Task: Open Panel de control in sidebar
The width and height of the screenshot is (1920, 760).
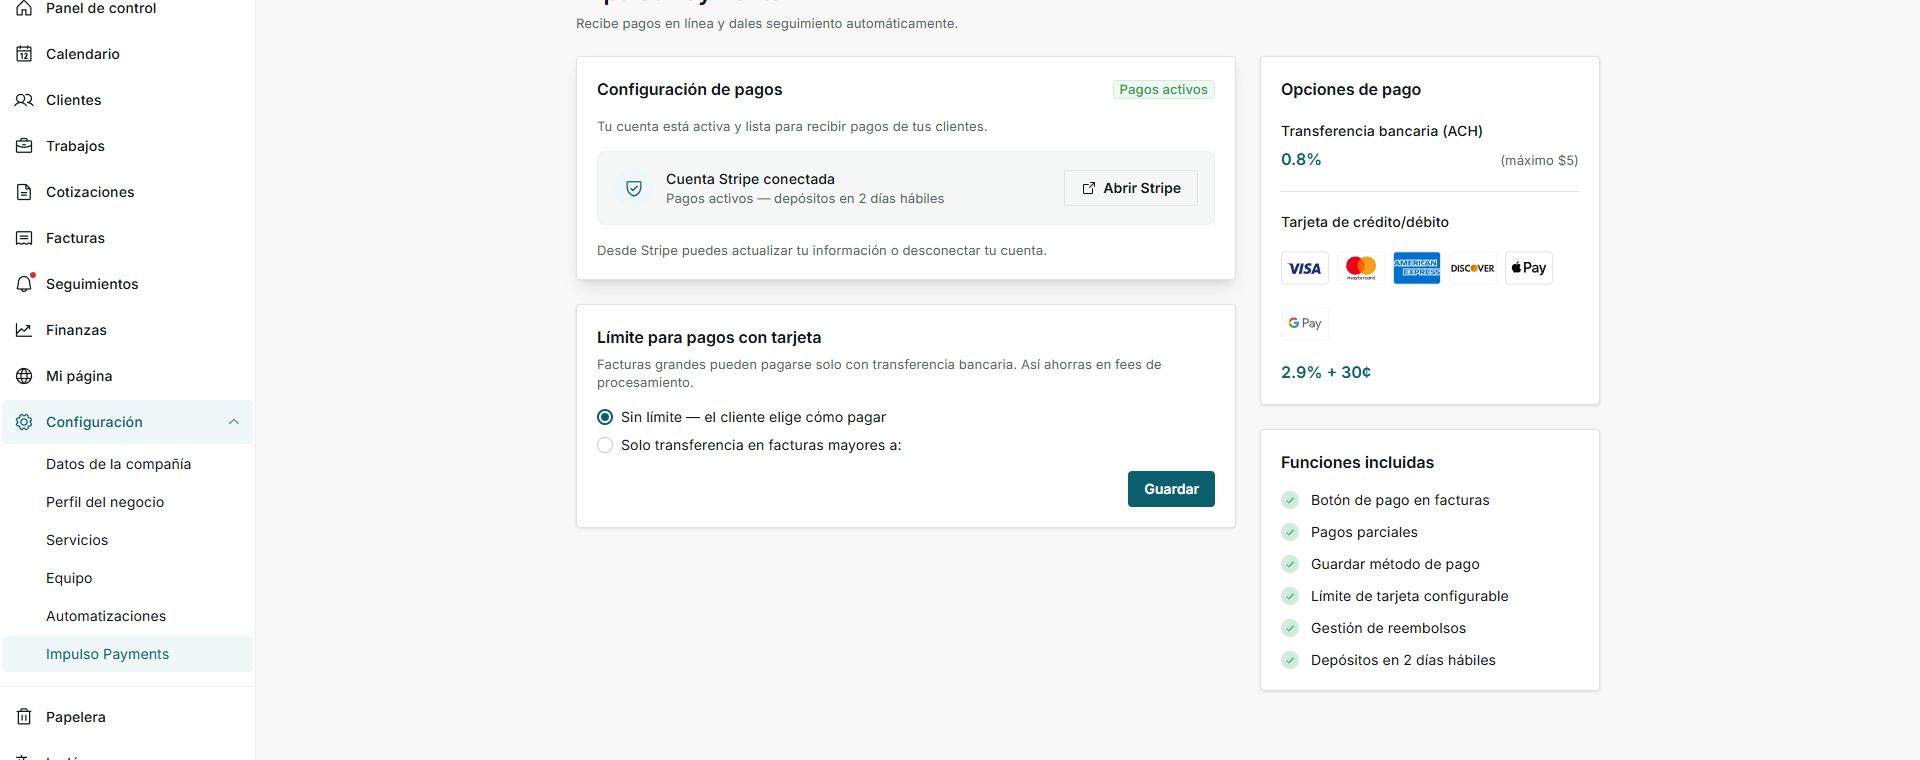Action: 127,8
